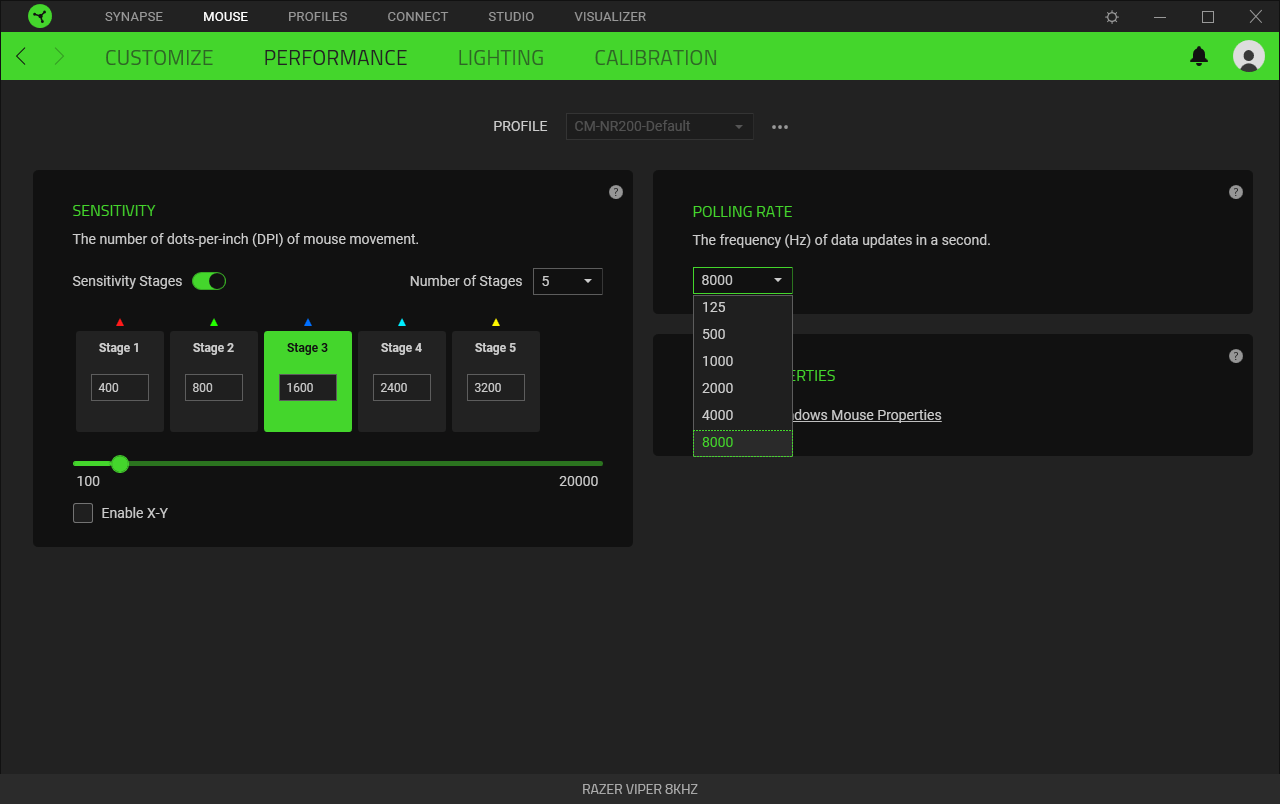Open the Number of Stages dropdown
Viewport: 1280px width, 804px height.
point(568,281)
